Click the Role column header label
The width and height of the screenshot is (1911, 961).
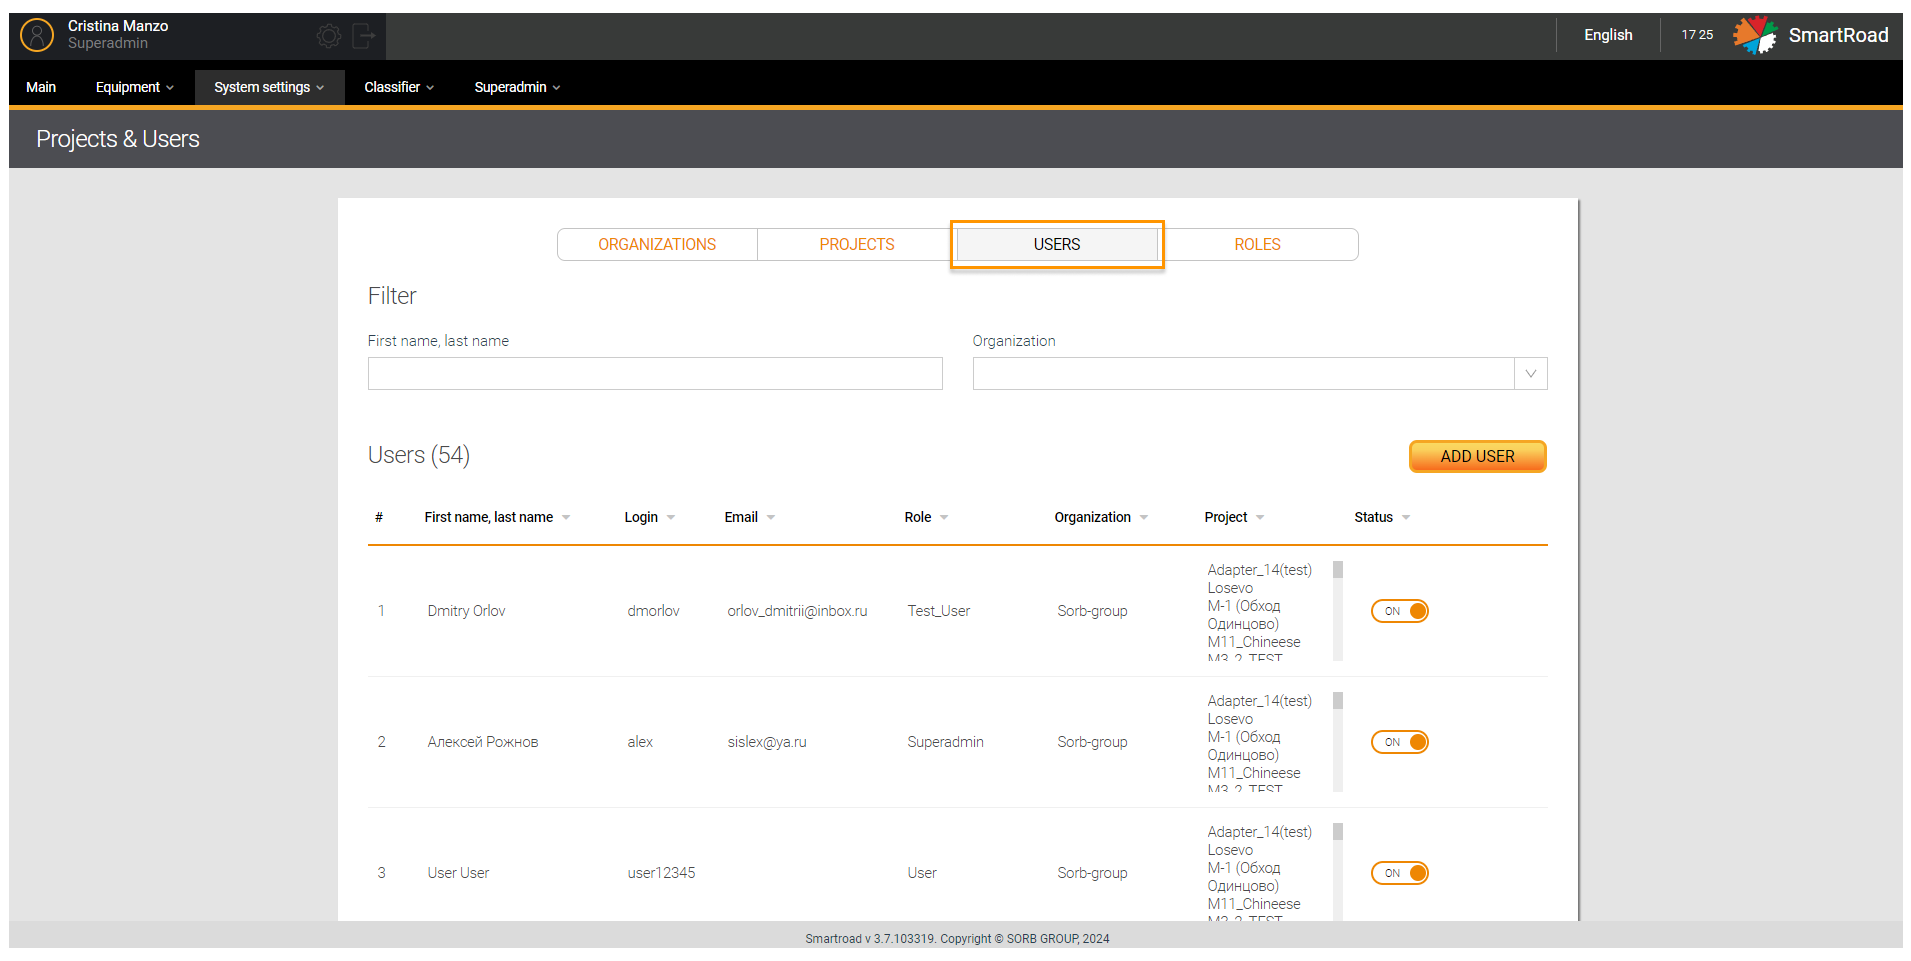tap(917, 518)
